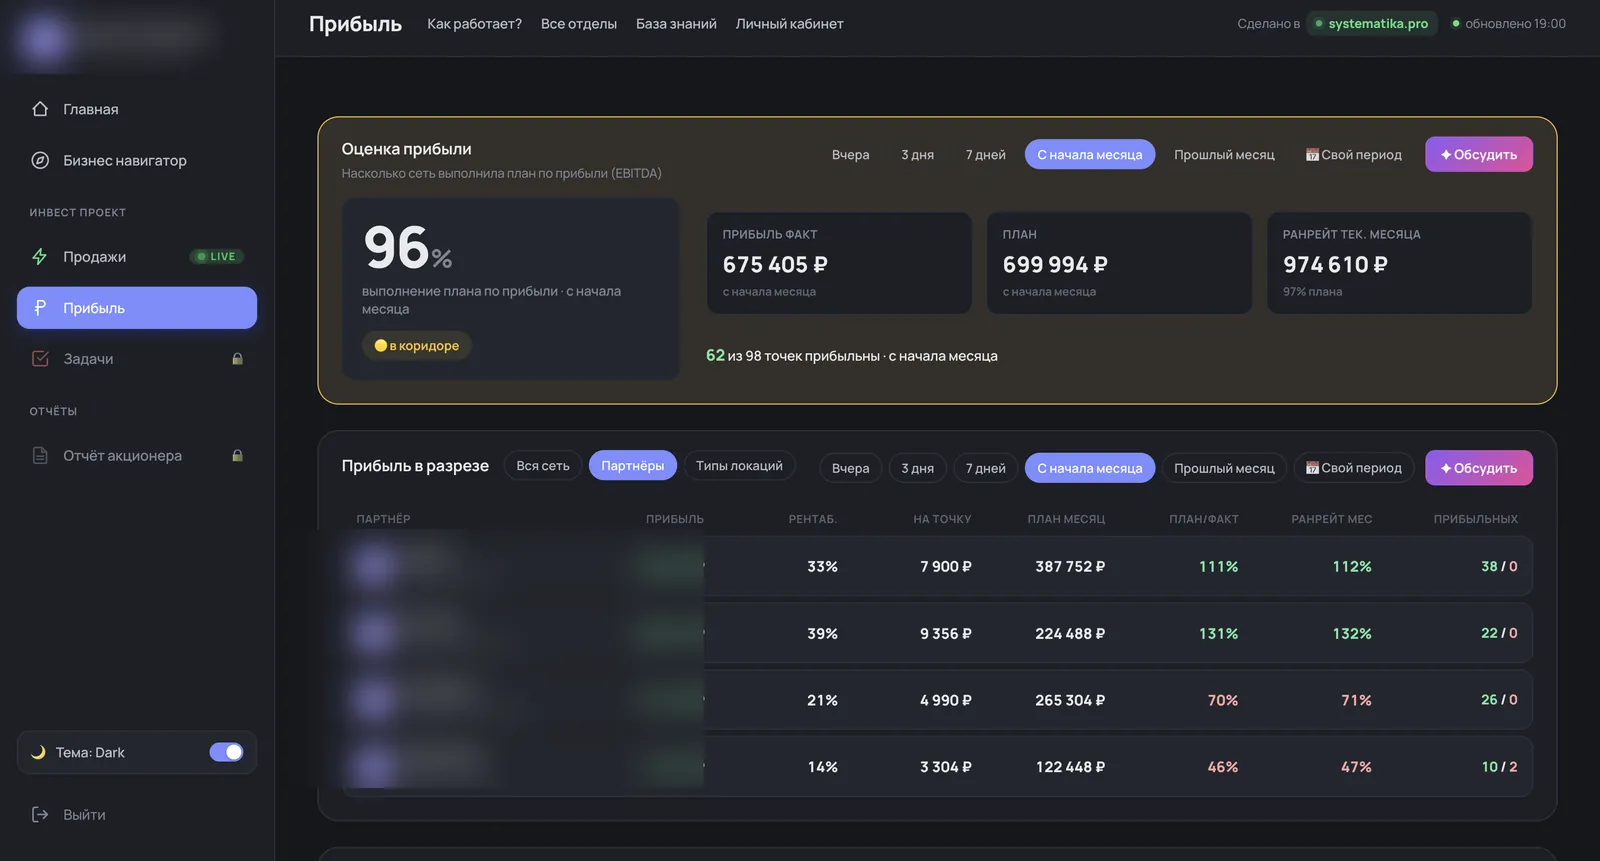Screen dimensions: 1600x861
Task: Open Главная via the home icon
Action: click(x=40, y=109)
